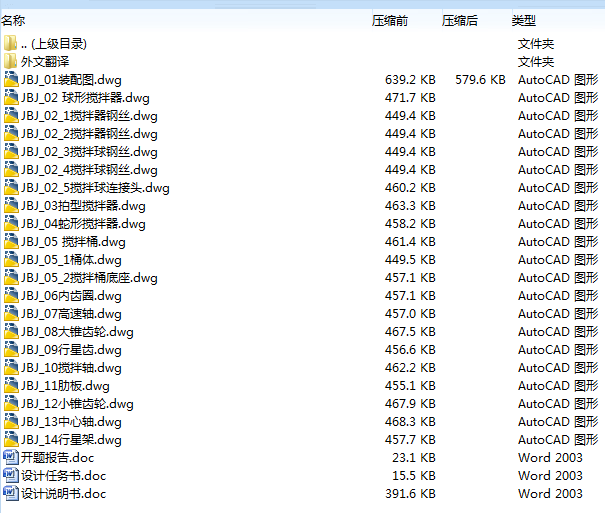Click the 设计说明书.doc Word icon
Image resolution: width=605 pixels, height=513 pixels.
(x=11, y=494)
